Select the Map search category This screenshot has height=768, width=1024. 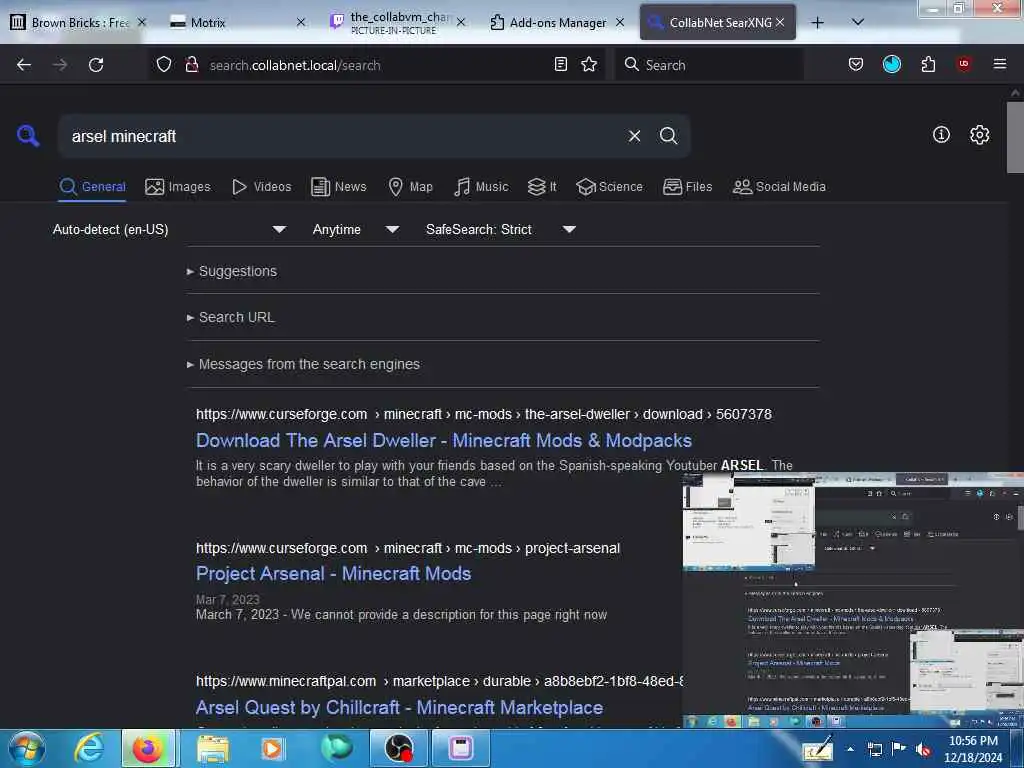pyautogui.click(x=410, y=187)
